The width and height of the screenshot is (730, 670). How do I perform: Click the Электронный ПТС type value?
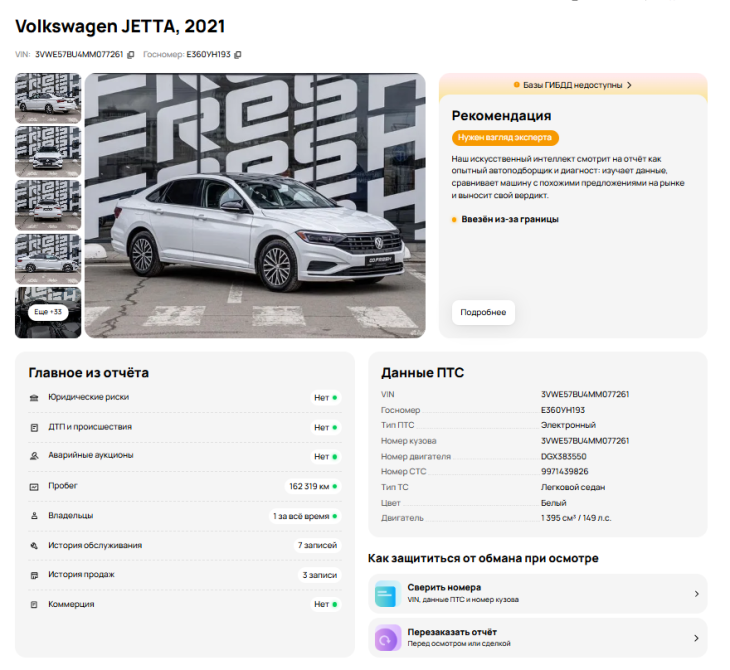pos(568,425)
